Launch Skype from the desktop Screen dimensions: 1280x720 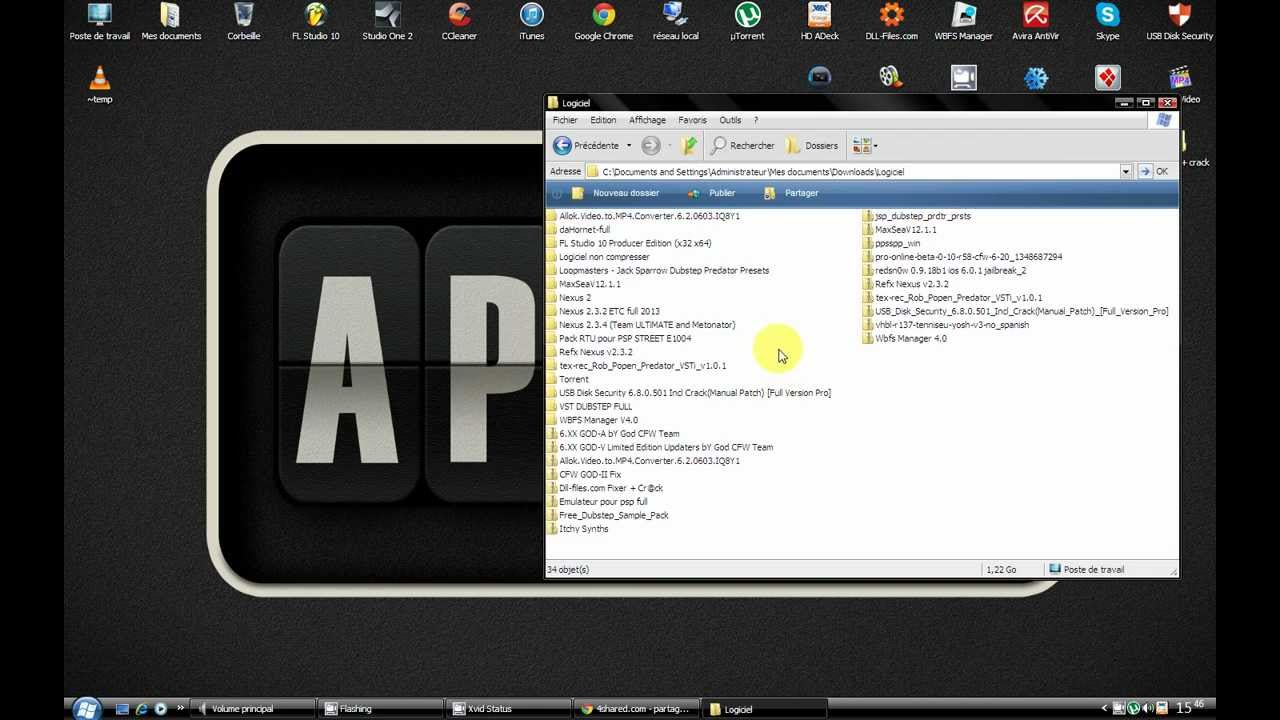1107,22
